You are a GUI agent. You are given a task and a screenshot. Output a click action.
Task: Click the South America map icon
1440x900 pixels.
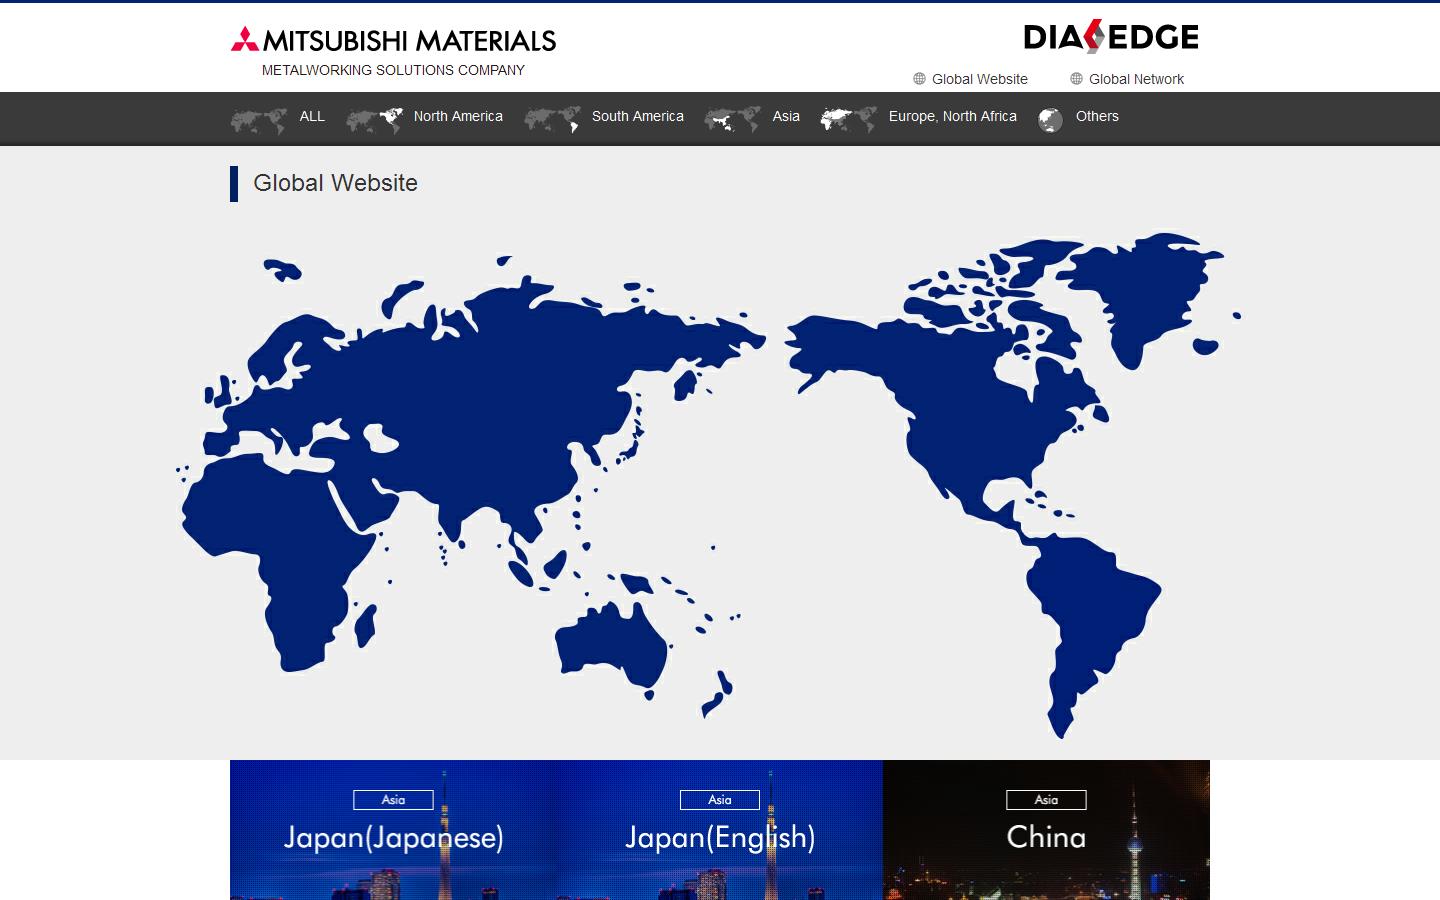pyautogui.click(x=553, y=118)
